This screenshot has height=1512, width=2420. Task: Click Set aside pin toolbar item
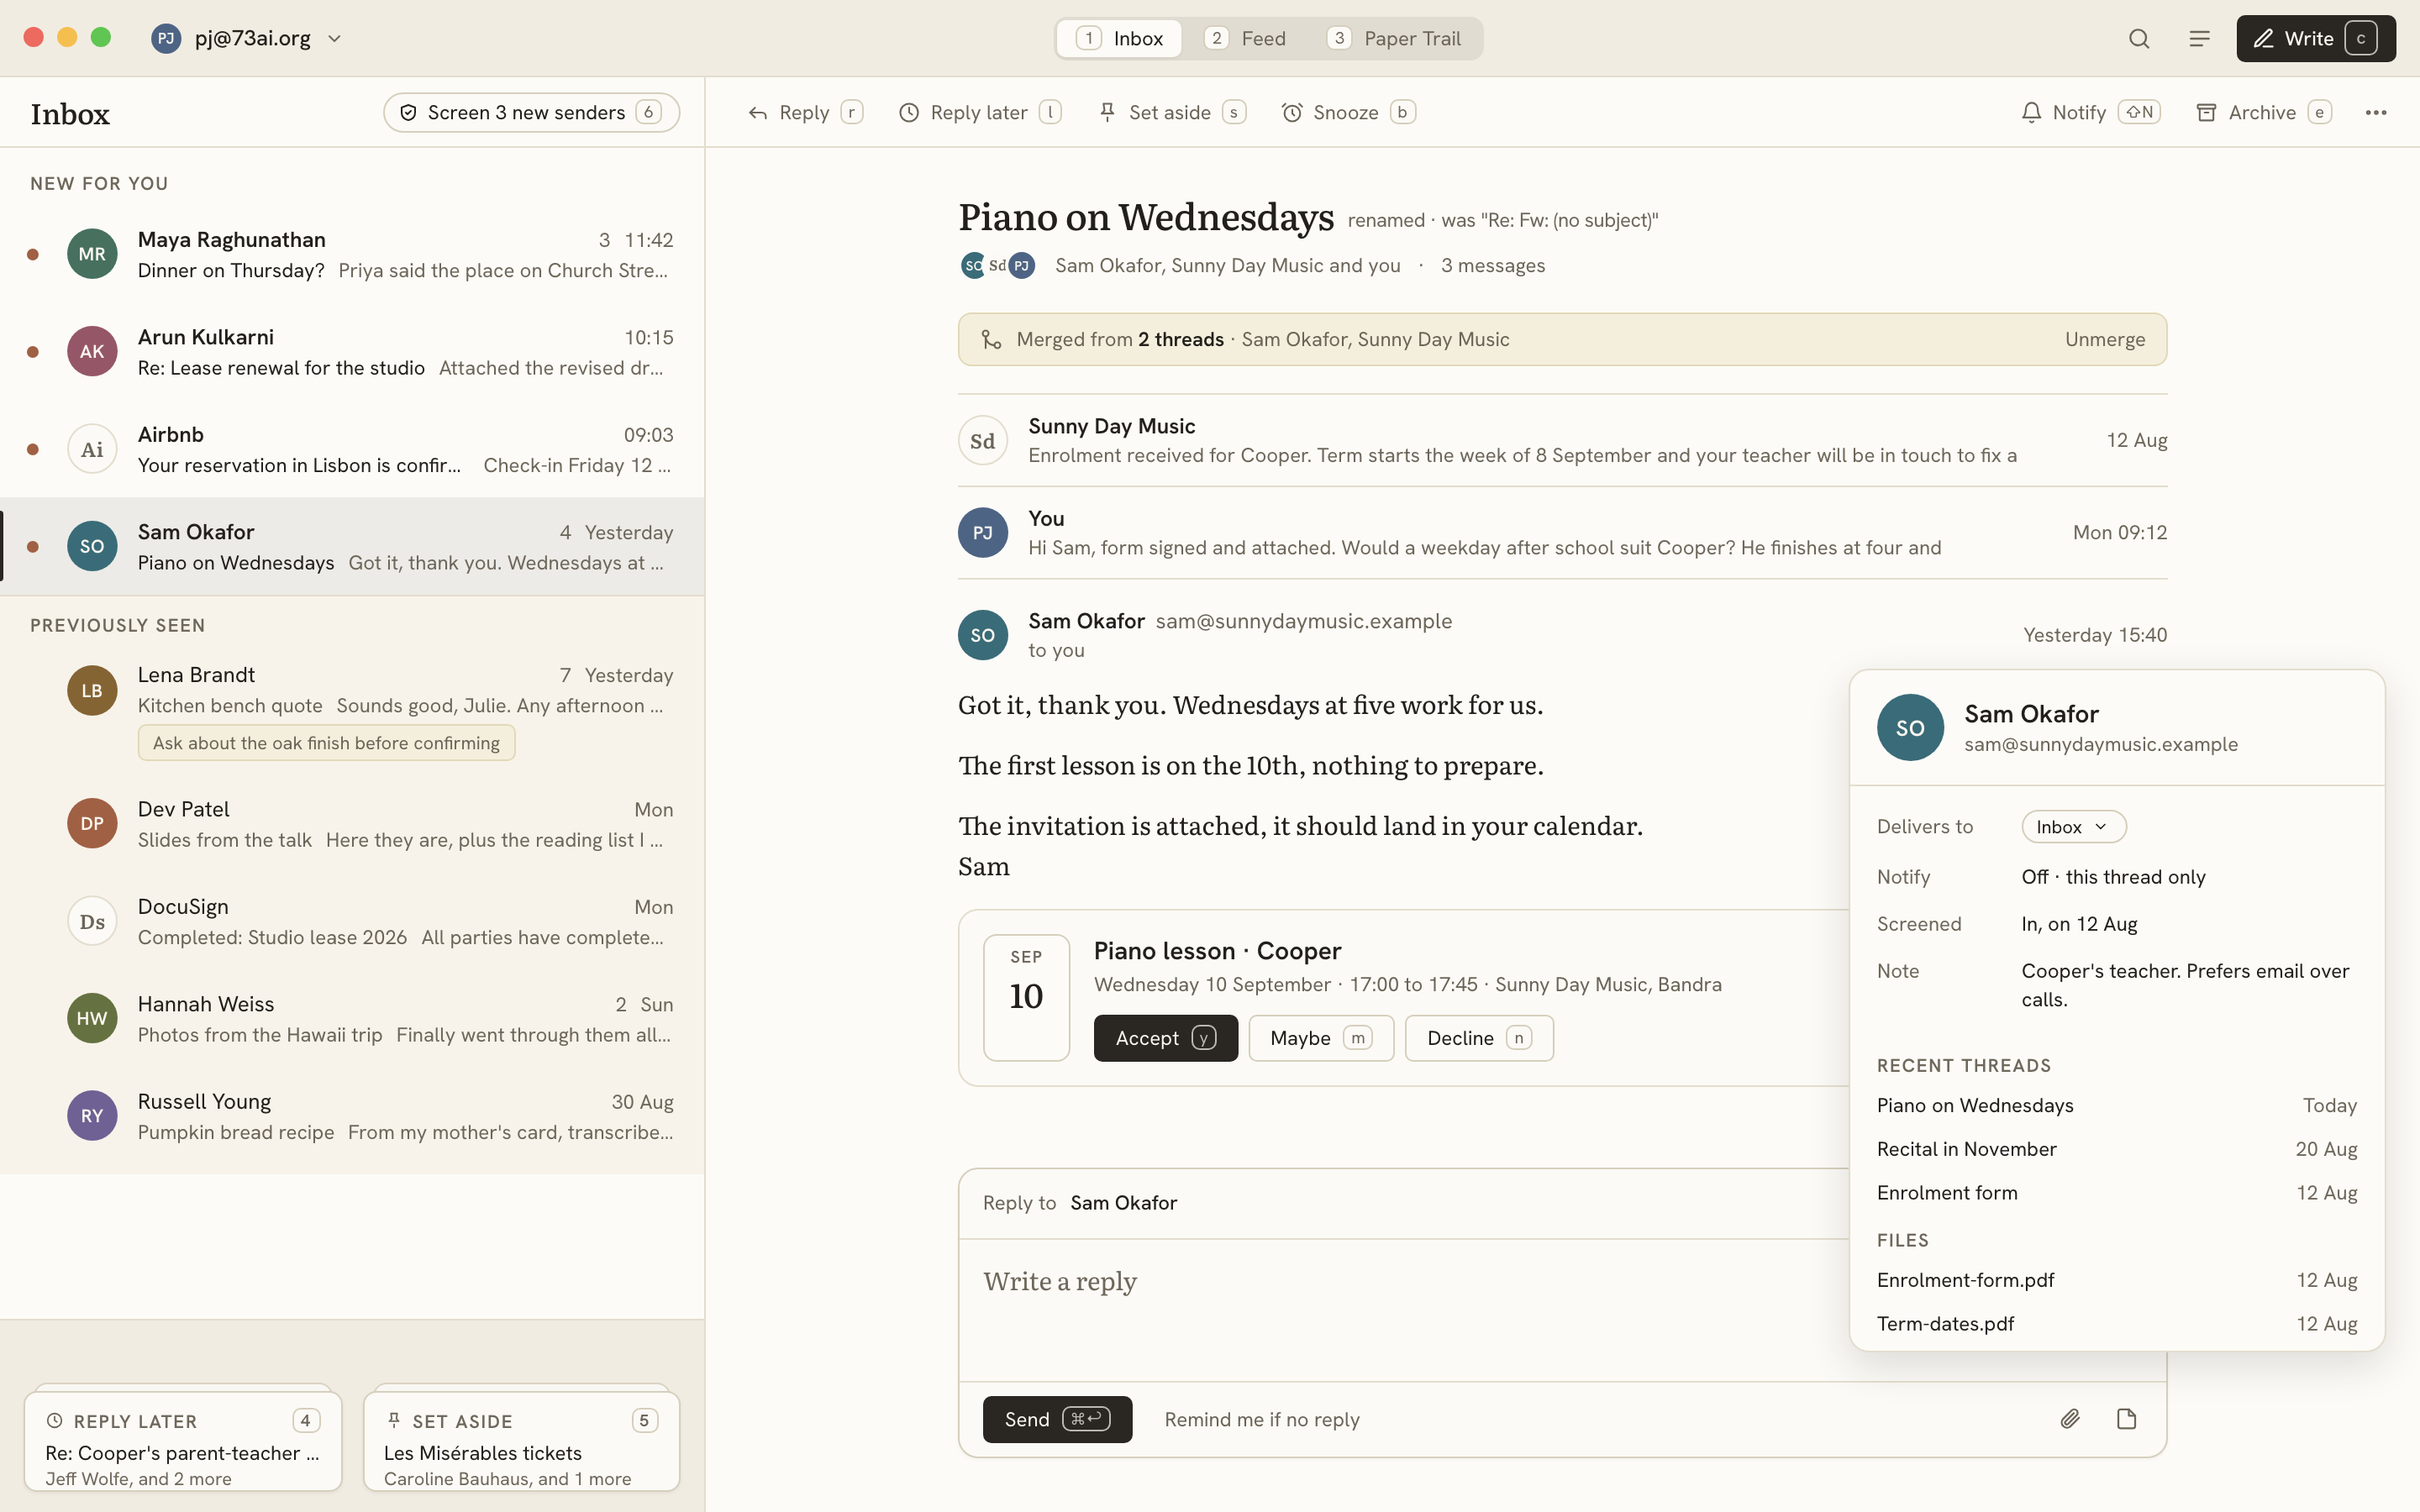(x=1171, y=112)
